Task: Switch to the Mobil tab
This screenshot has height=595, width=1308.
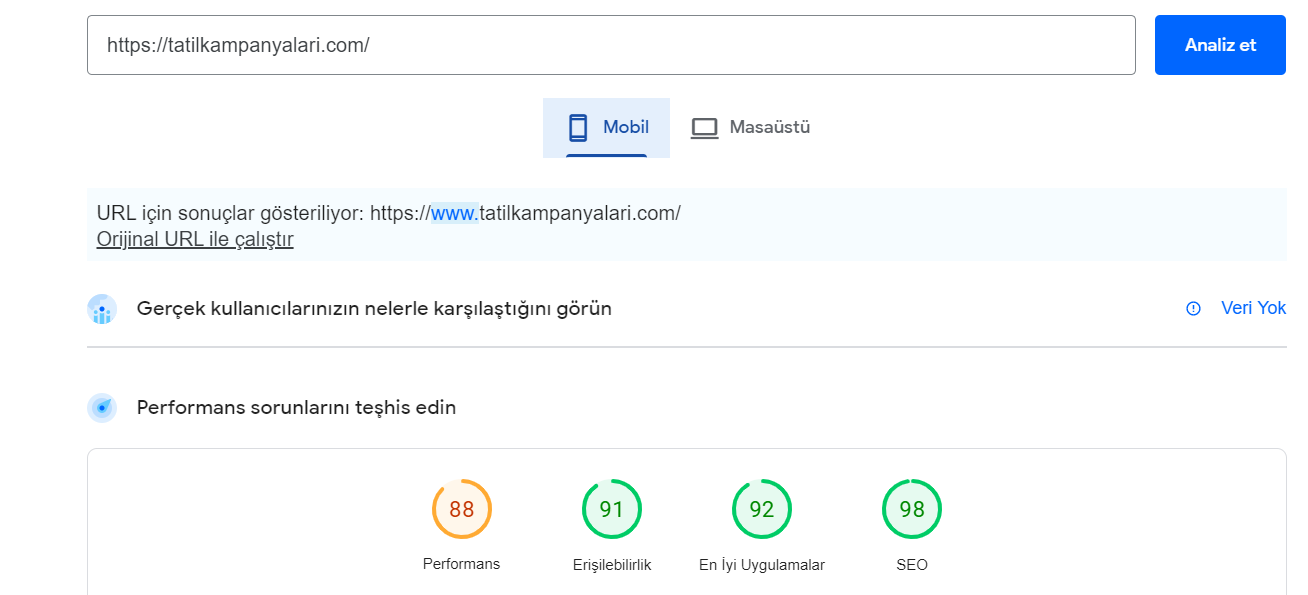Action: [606, 128]
